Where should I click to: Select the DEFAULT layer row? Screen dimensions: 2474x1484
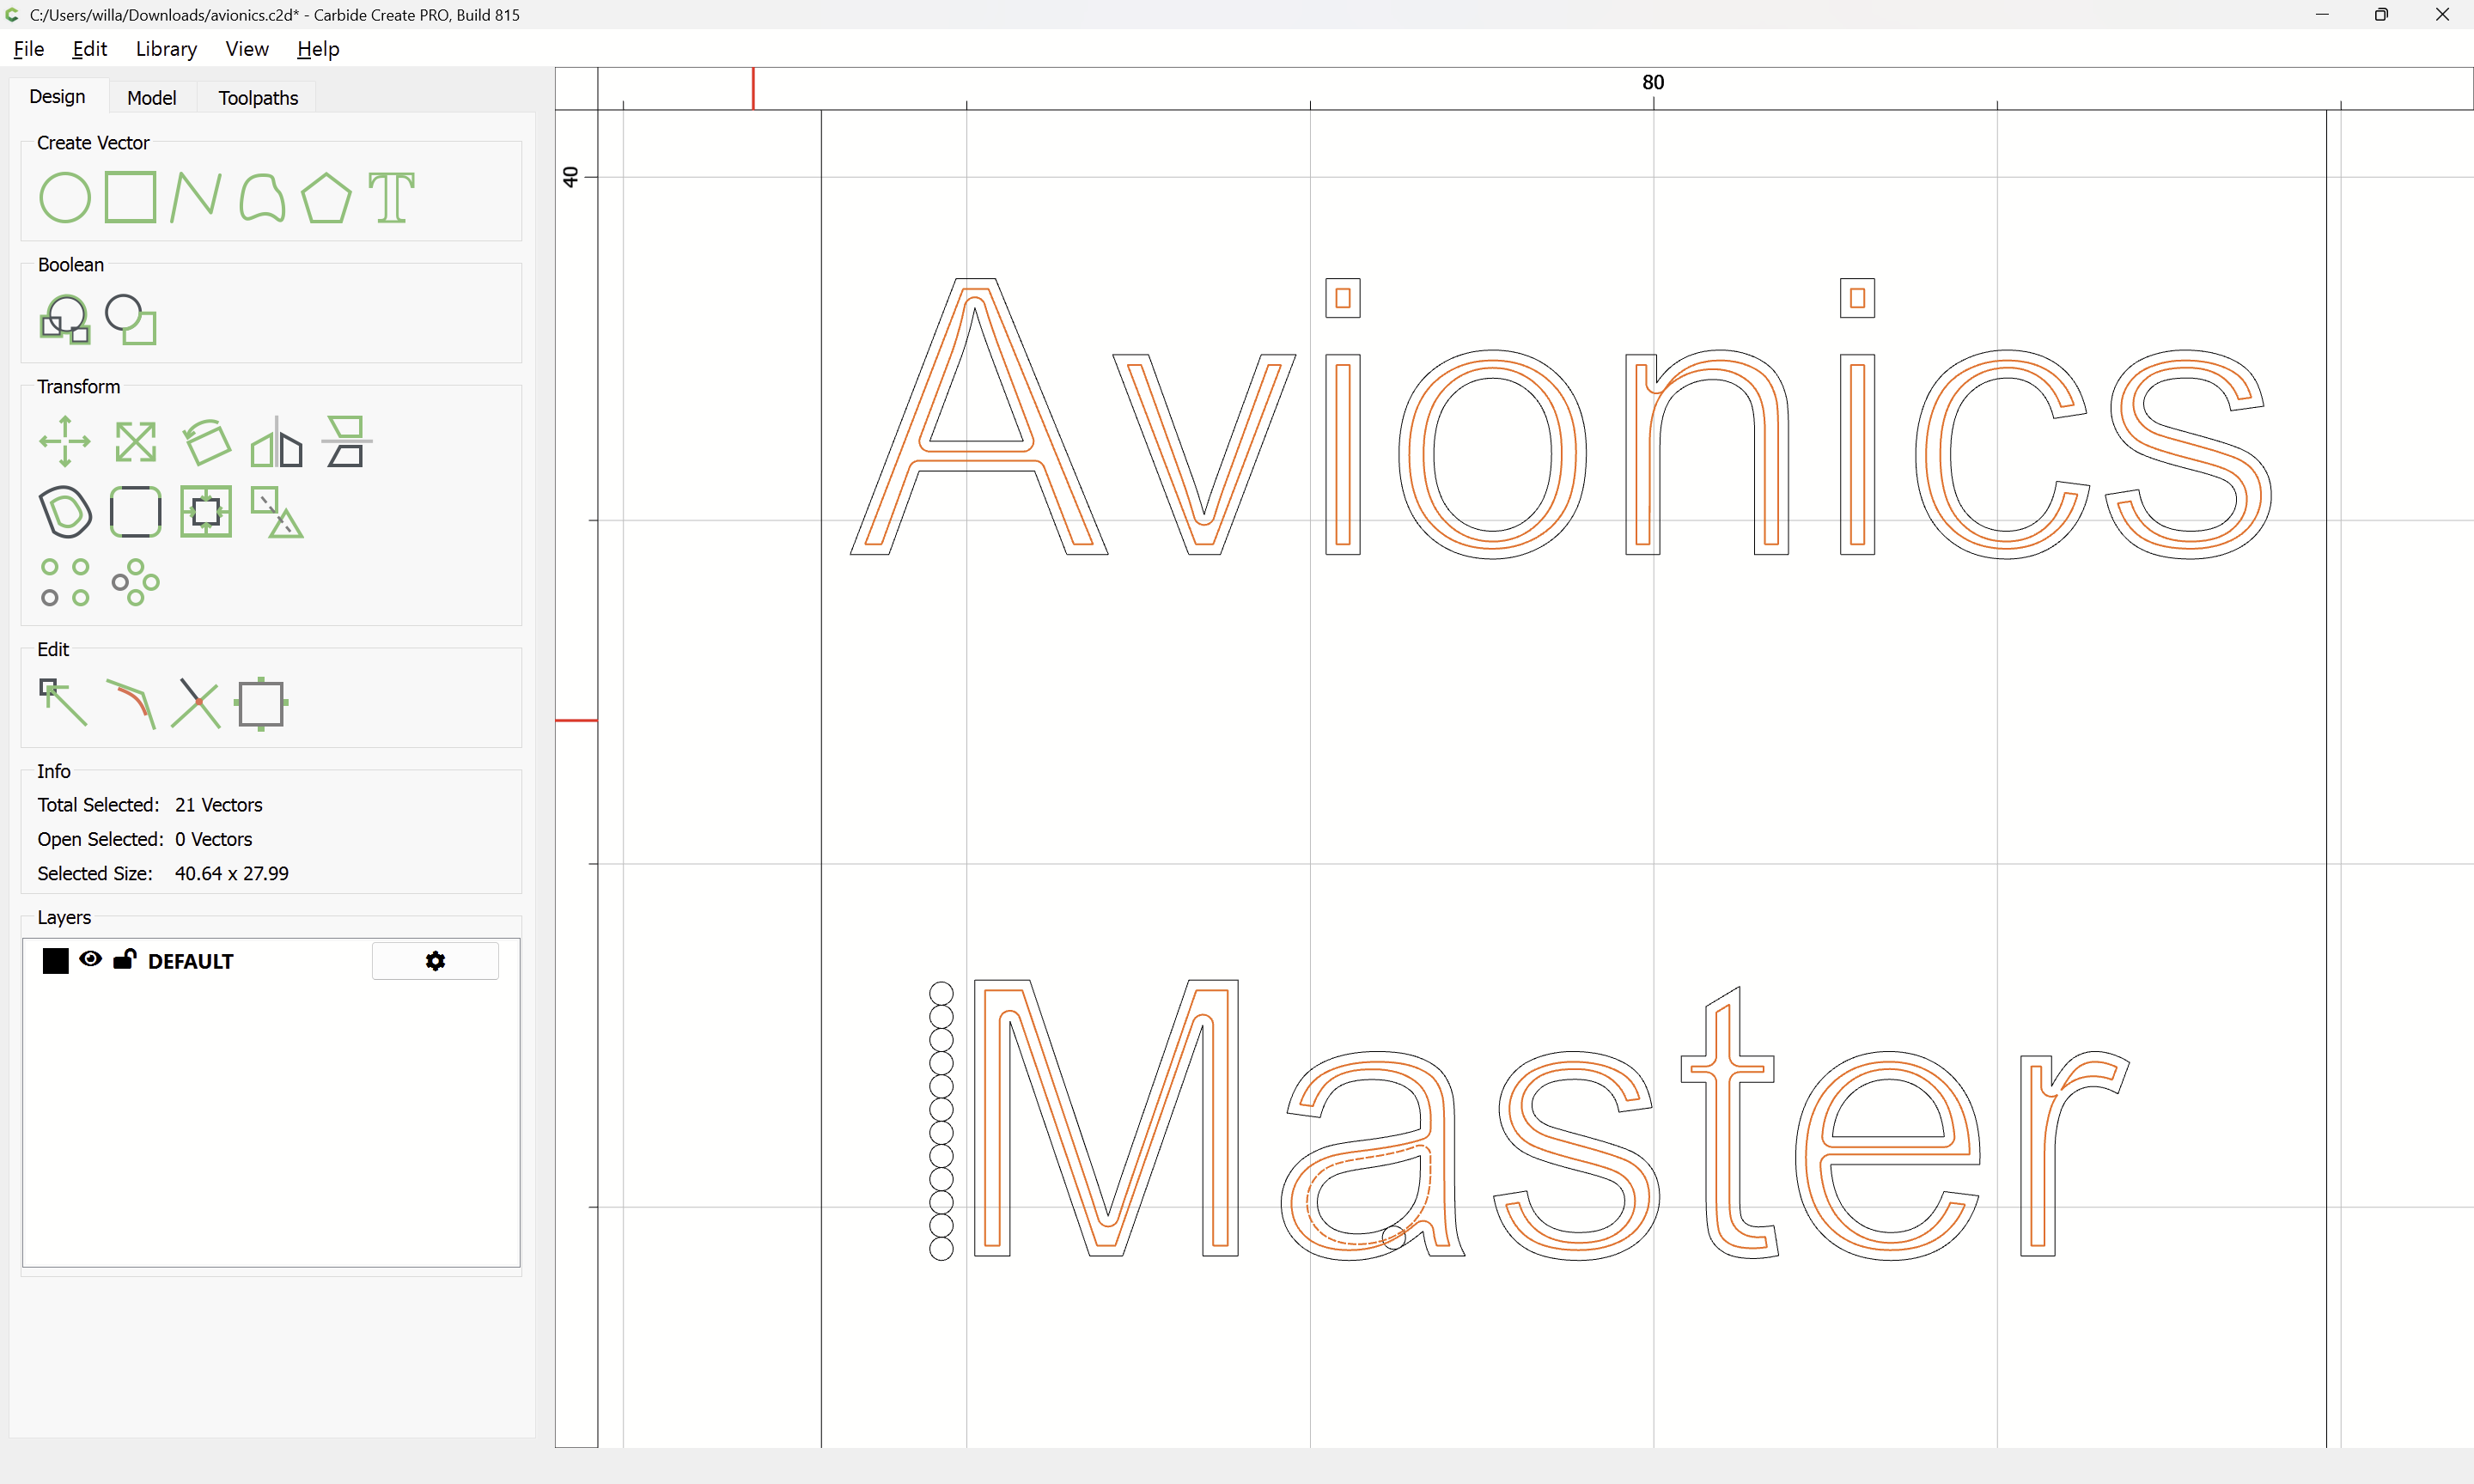pos(271,961)
